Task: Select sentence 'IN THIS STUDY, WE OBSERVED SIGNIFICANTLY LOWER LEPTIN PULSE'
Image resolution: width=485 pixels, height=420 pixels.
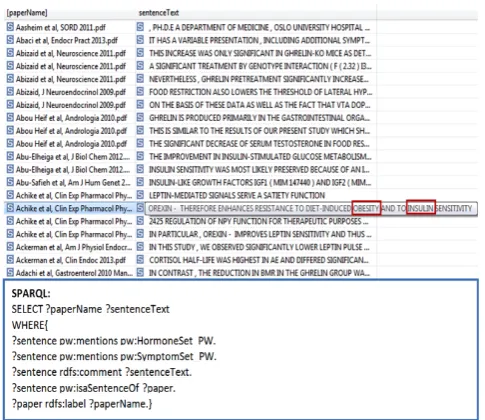Action: coord(259,247)
